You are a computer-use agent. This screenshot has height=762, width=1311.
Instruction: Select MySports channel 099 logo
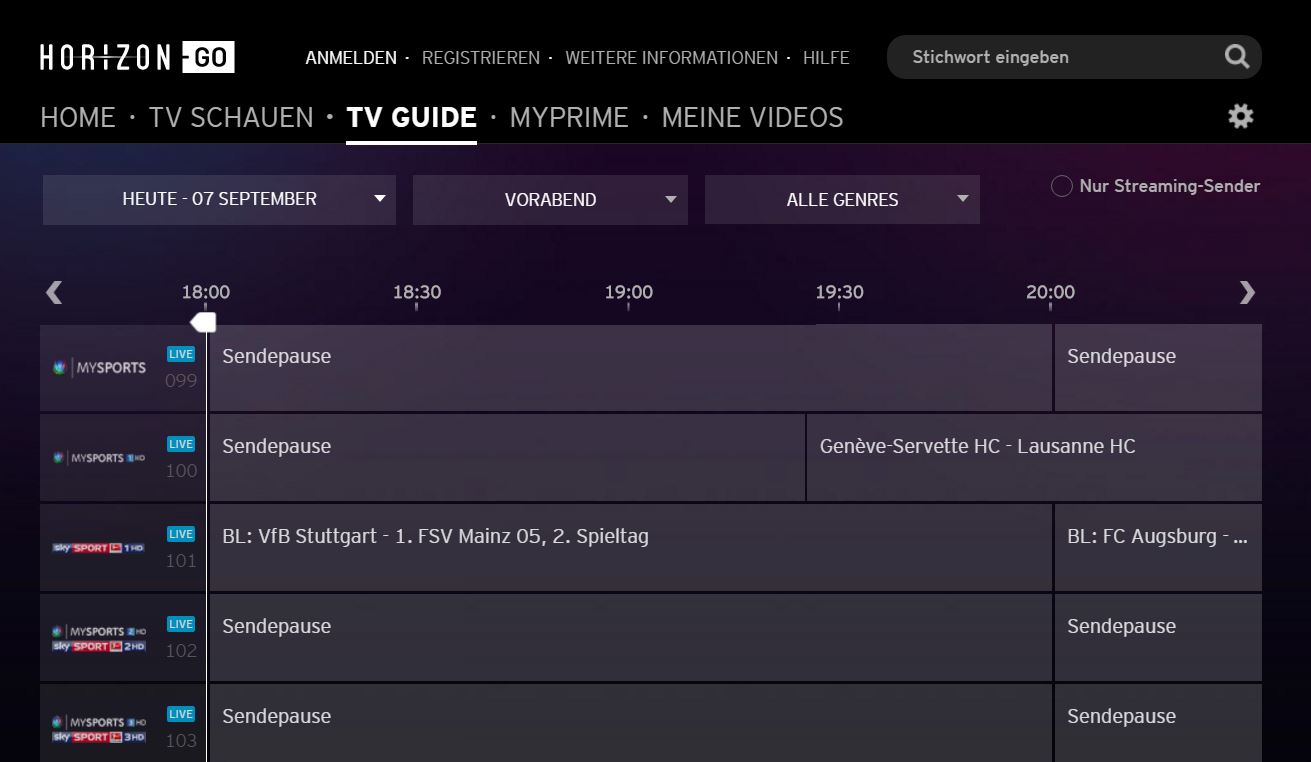click(100, 368)
